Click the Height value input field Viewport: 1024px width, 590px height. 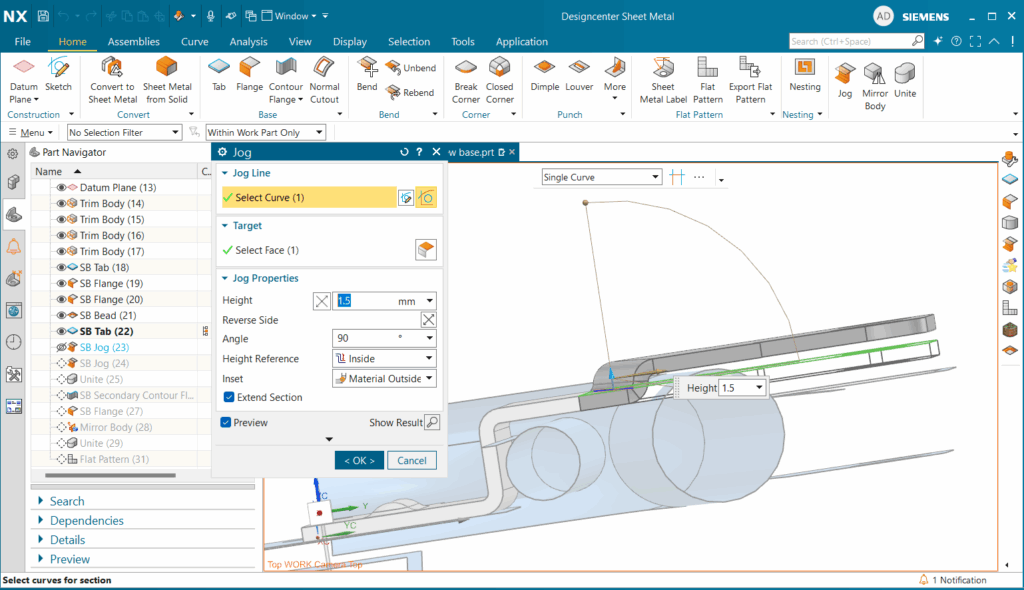click(x=364, y=300)
